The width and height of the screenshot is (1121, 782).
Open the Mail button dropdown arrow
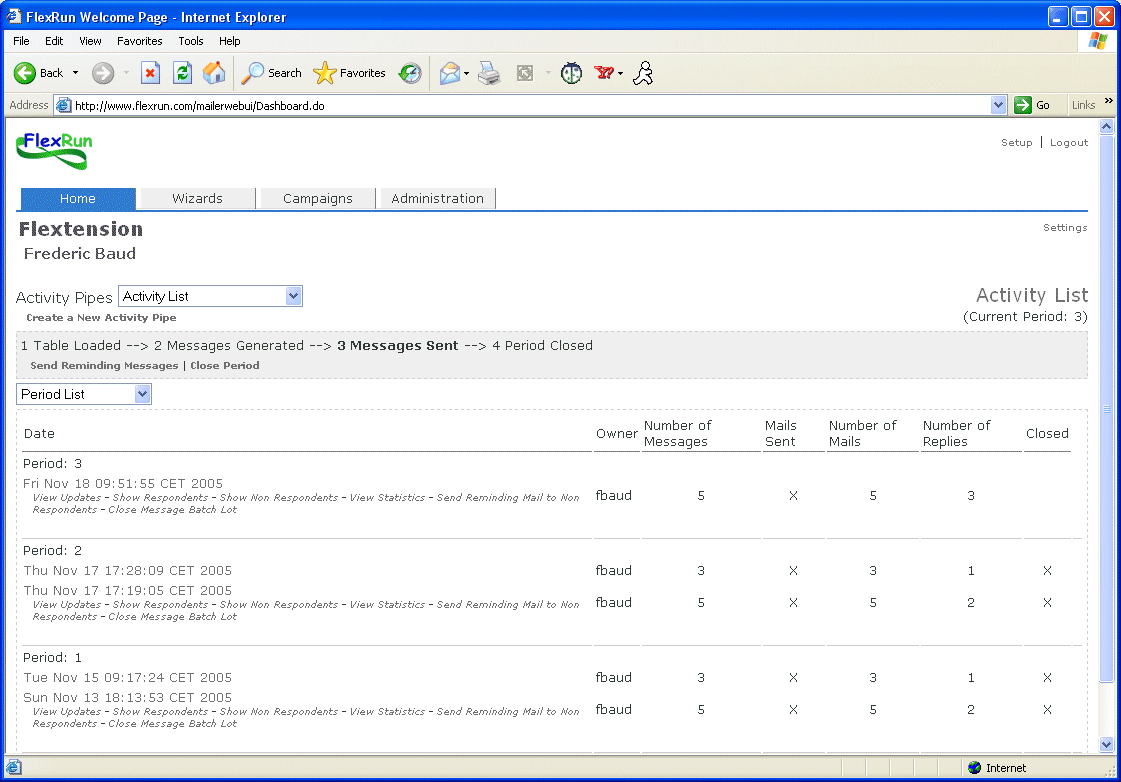pos(466,74)
